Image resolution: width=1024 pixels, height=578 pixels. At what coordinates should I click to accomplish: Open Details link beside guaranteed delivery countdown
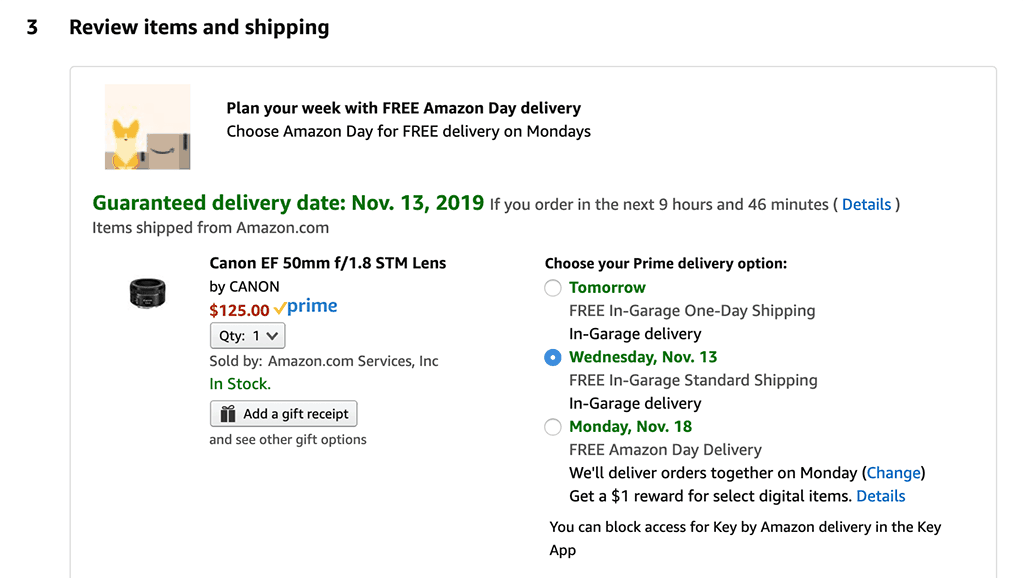click(x=866, y=204)
